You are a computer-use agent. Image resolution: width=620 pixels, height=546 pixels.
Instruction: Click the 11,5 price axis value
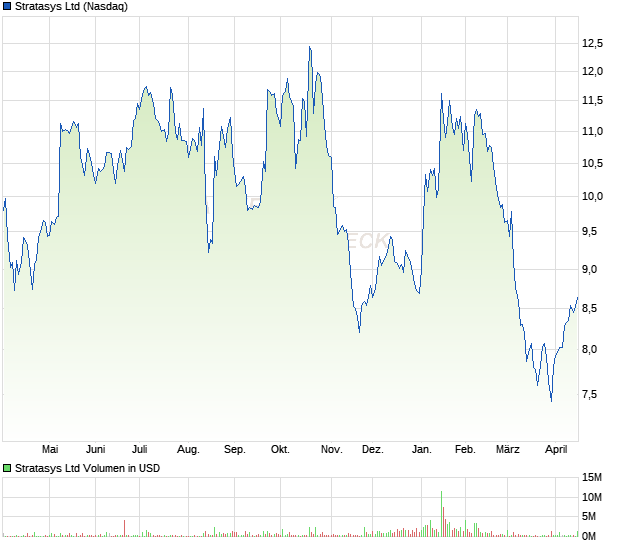click(x=592, y=100)
